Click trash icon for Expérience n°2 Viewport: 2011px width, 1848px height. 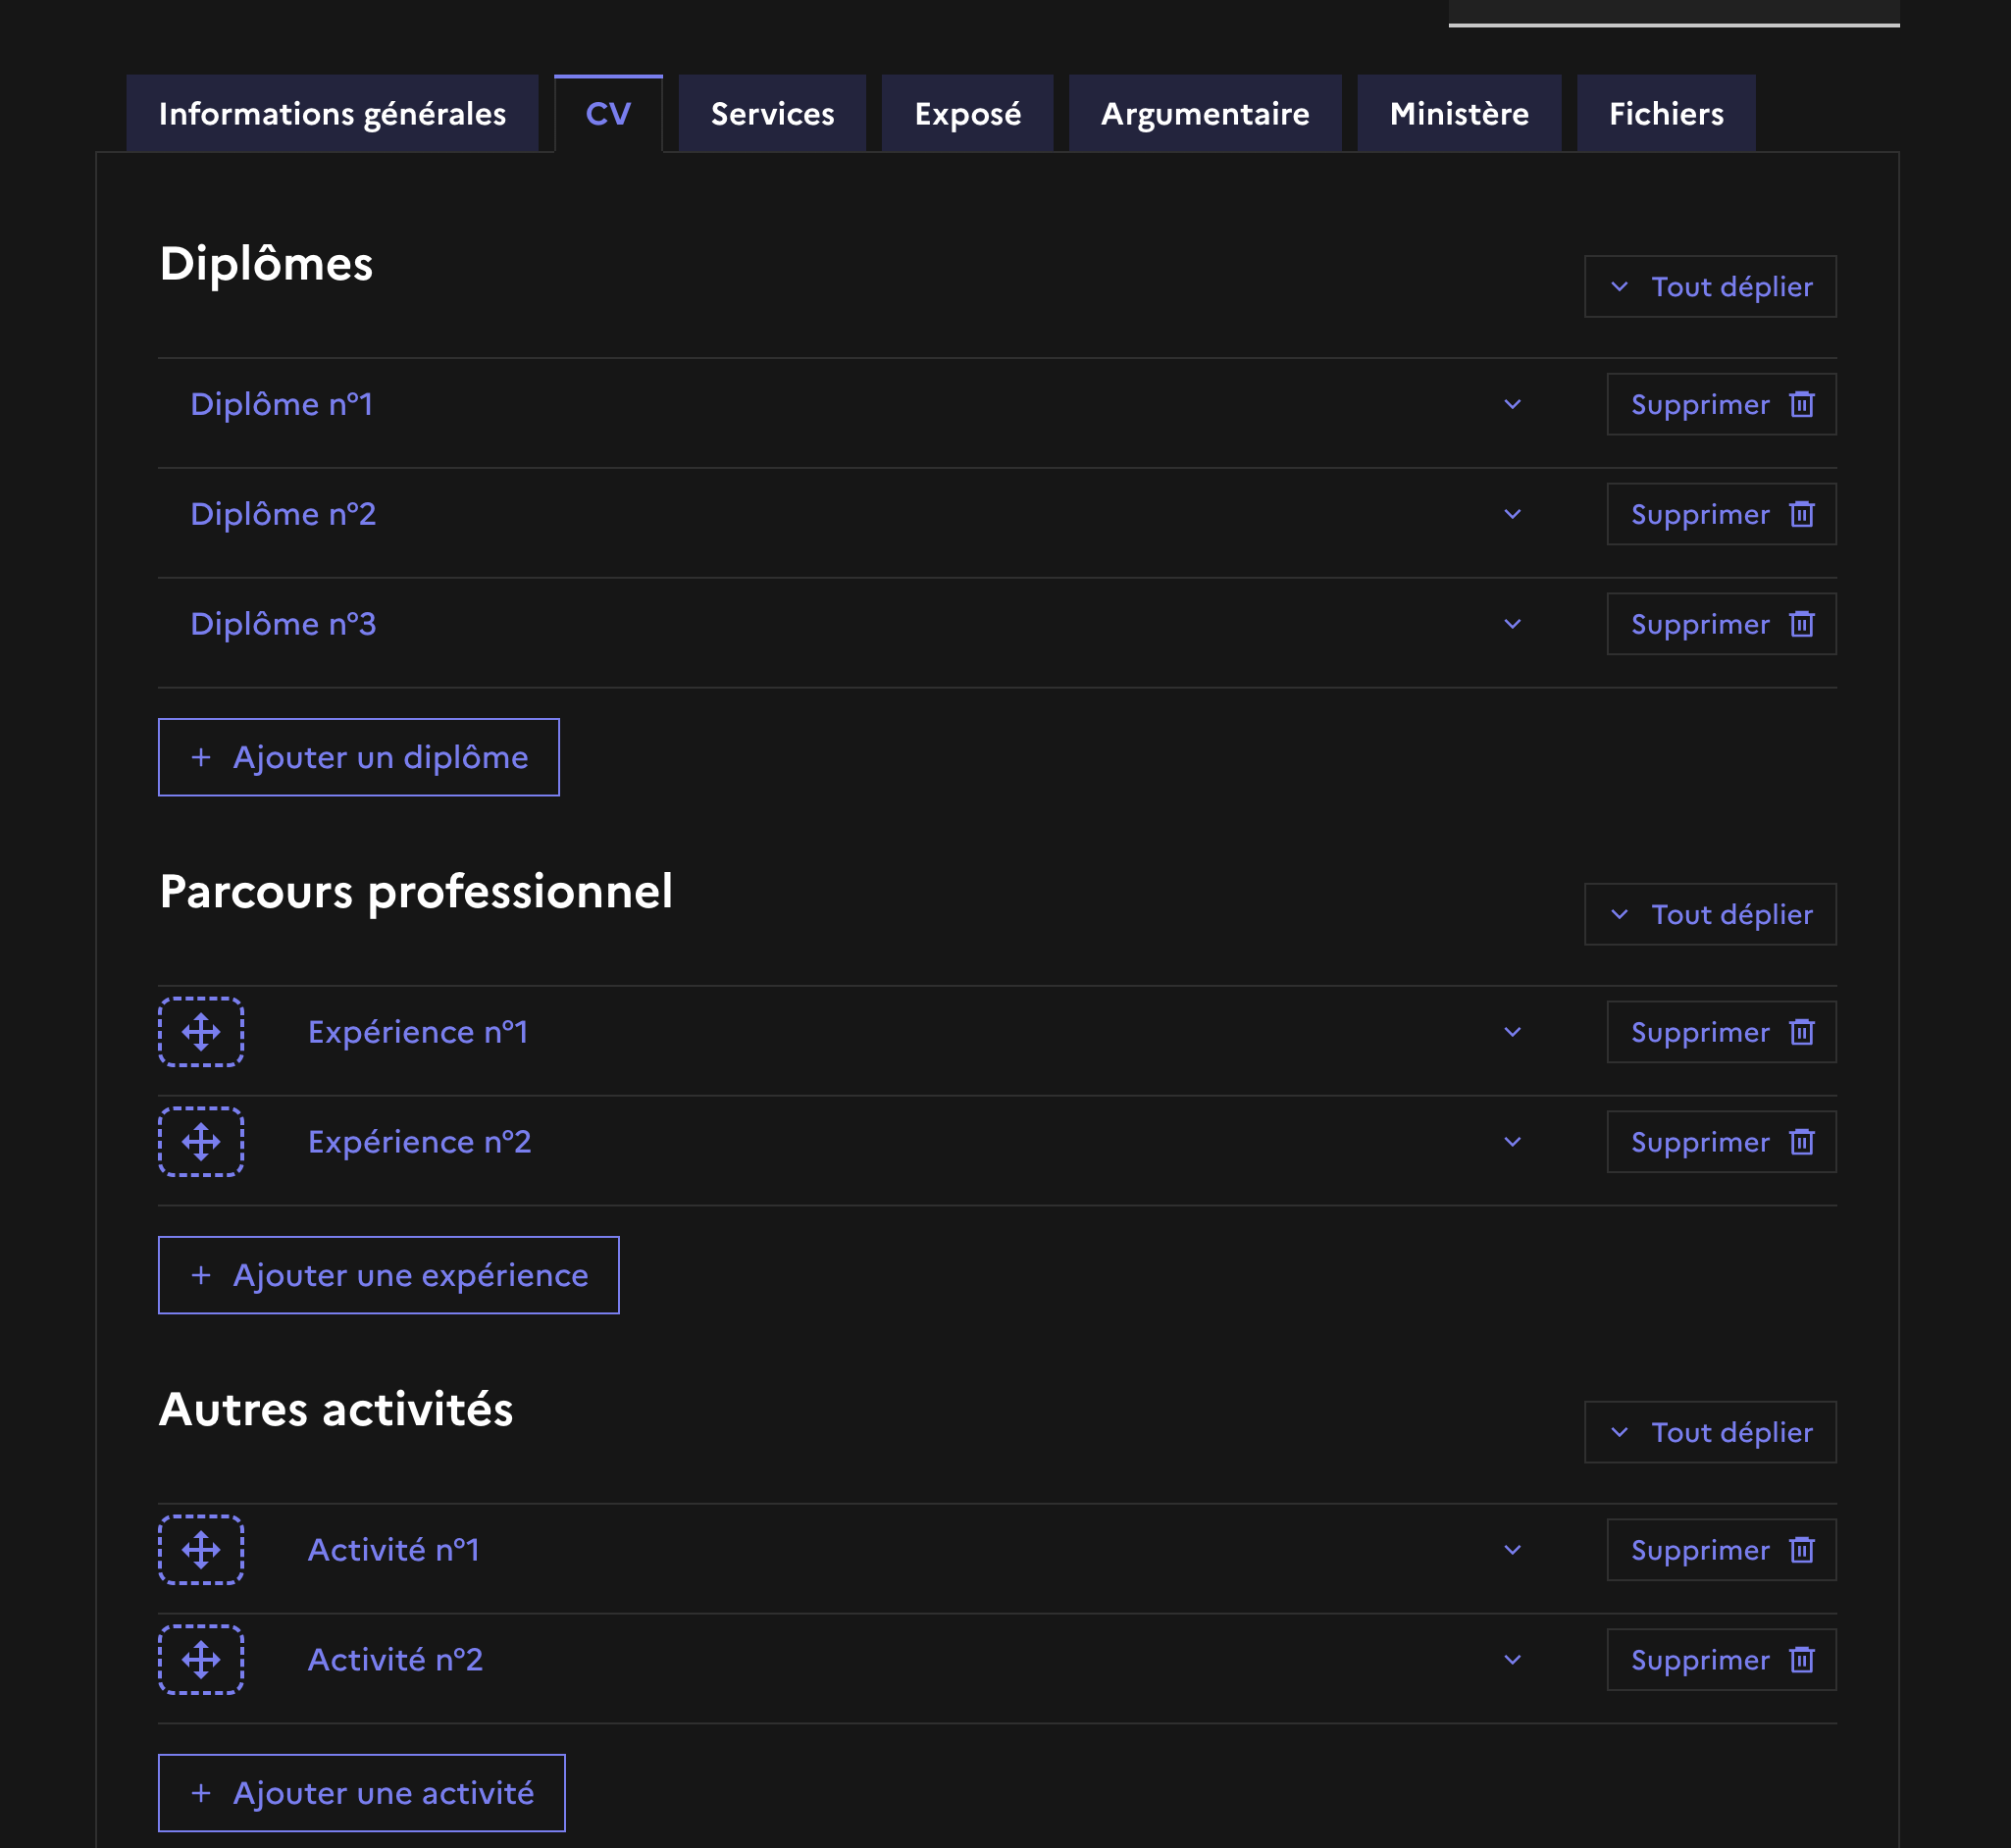[x=1802, y=1142]
